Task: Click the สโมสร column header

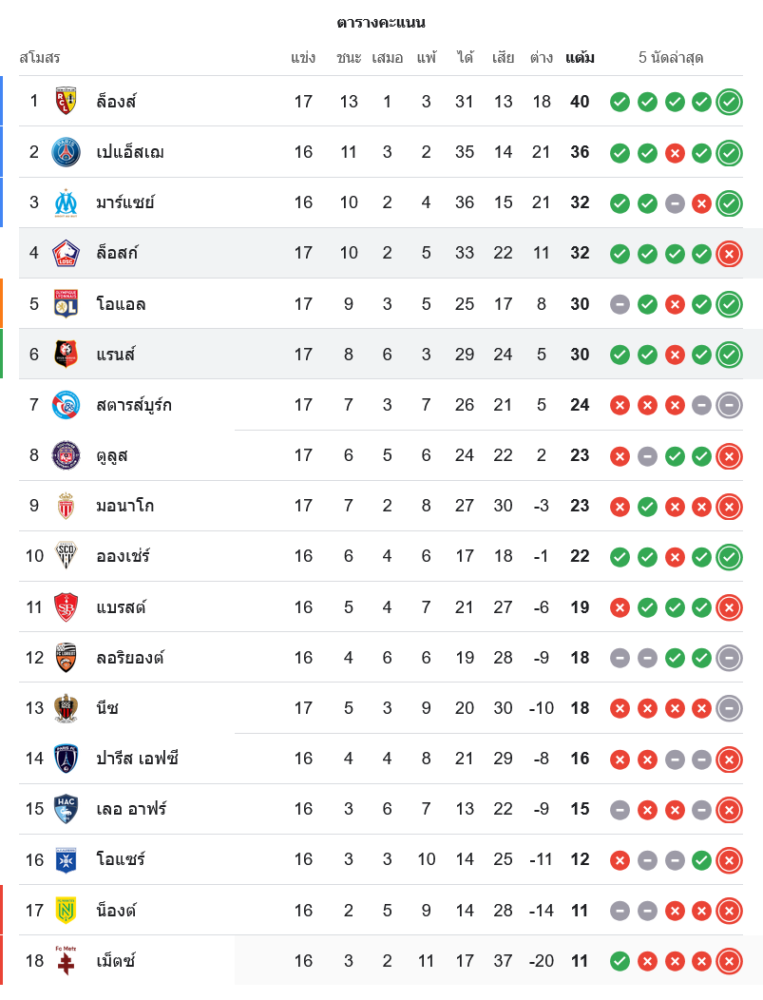Action: [x=40, y=58]
